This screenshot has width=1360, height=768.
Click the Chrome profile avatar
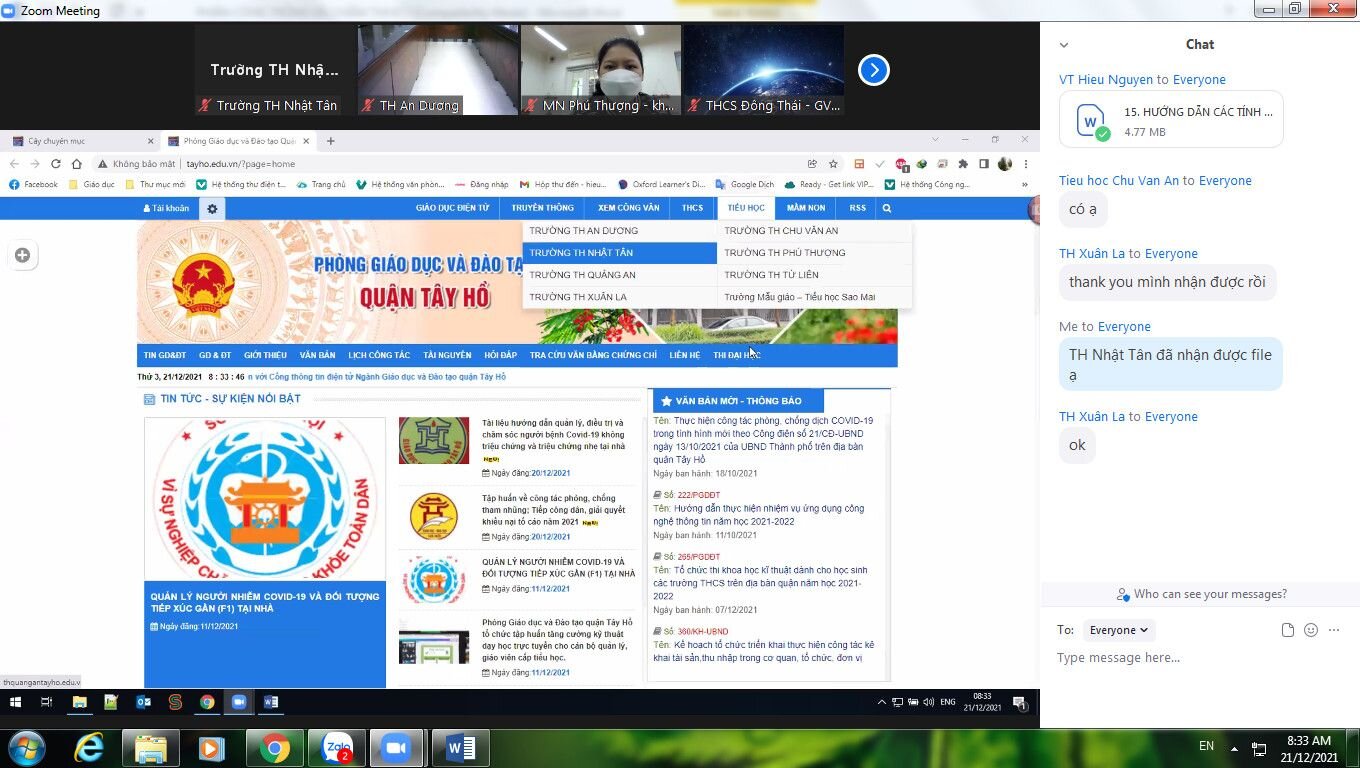click(x=1005, y=163)
